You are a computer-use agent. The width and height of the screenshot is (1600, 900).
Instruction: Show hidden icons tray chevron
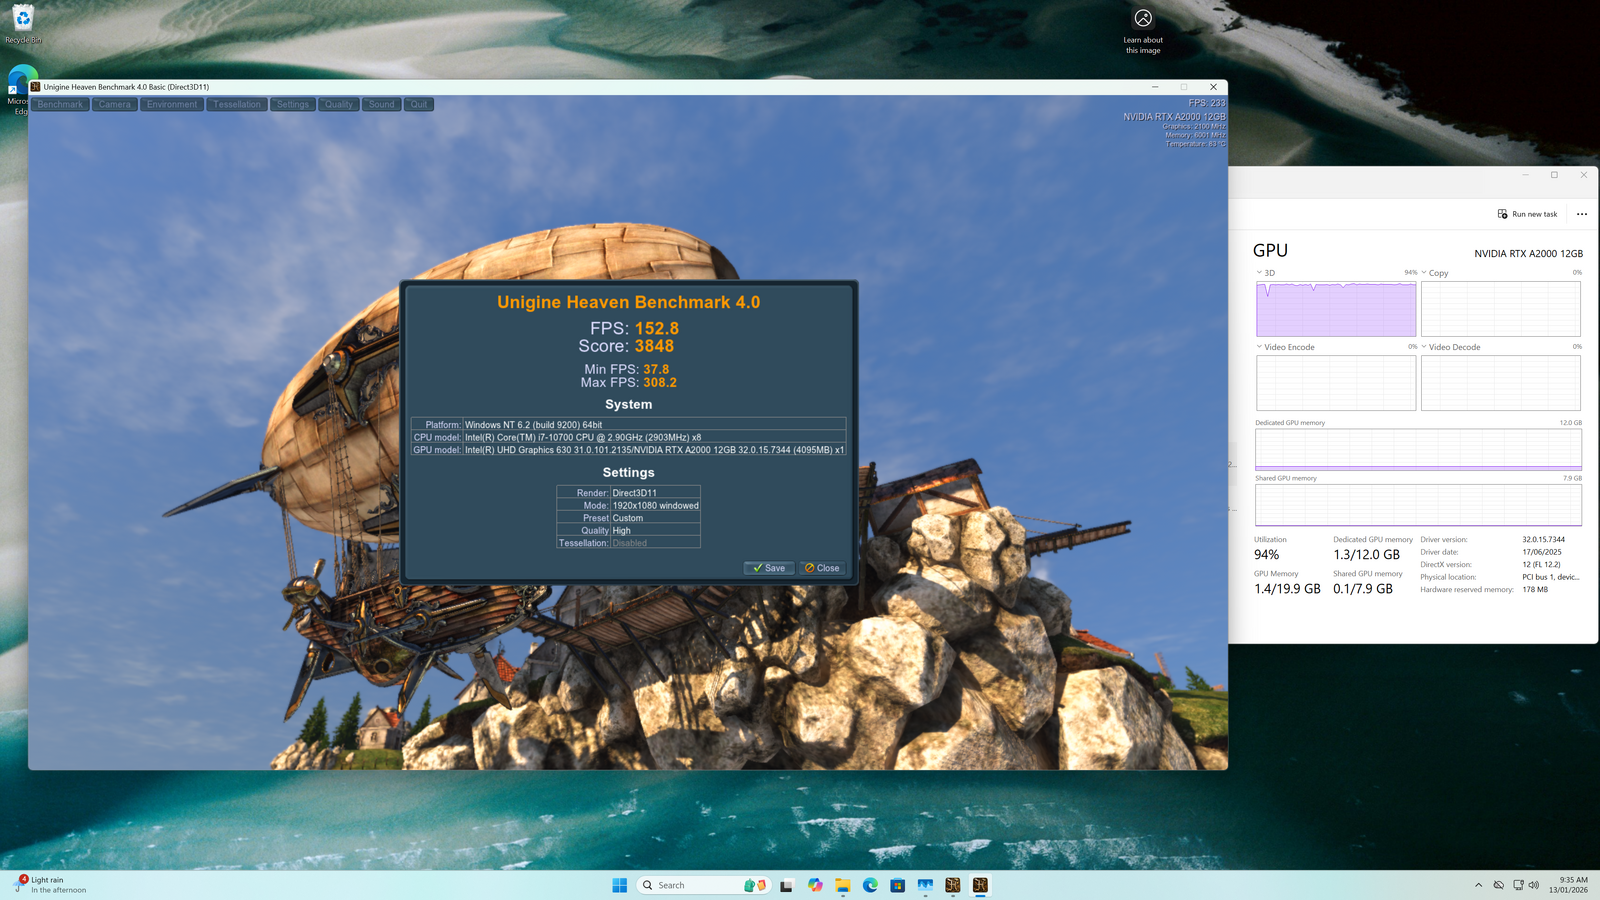pyautogui.click(x=1478, y=885)
